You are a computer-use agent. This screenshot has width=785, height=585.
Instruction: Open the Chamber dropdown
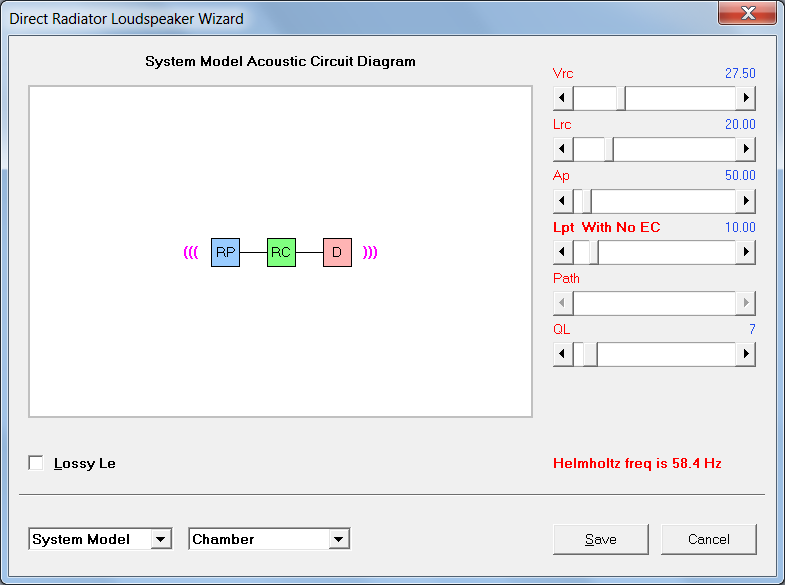click(269, 539)
